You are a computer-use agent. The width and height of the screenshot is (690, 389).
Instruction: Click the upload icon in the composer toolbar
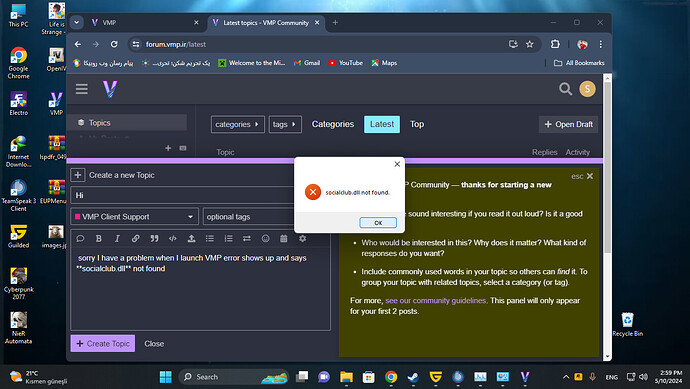coord(191,239)
